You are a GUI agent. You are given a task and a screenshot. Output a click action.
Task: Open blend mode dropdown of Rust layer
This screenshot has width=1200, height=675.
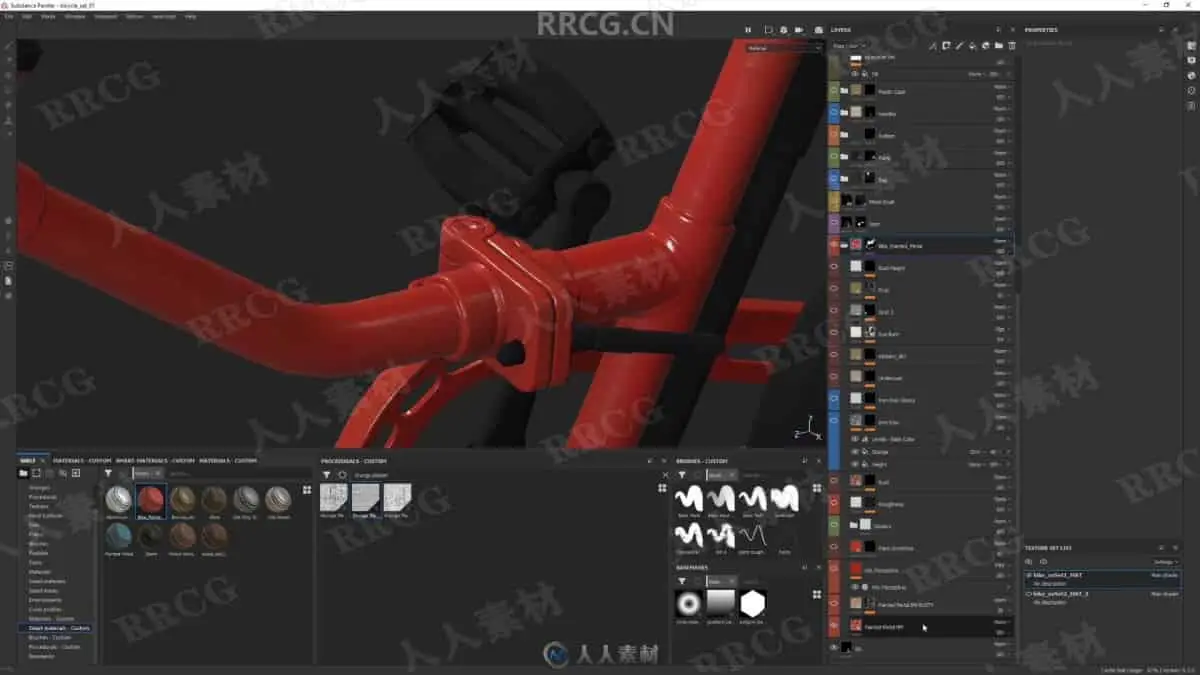(x=1002, y=476)
